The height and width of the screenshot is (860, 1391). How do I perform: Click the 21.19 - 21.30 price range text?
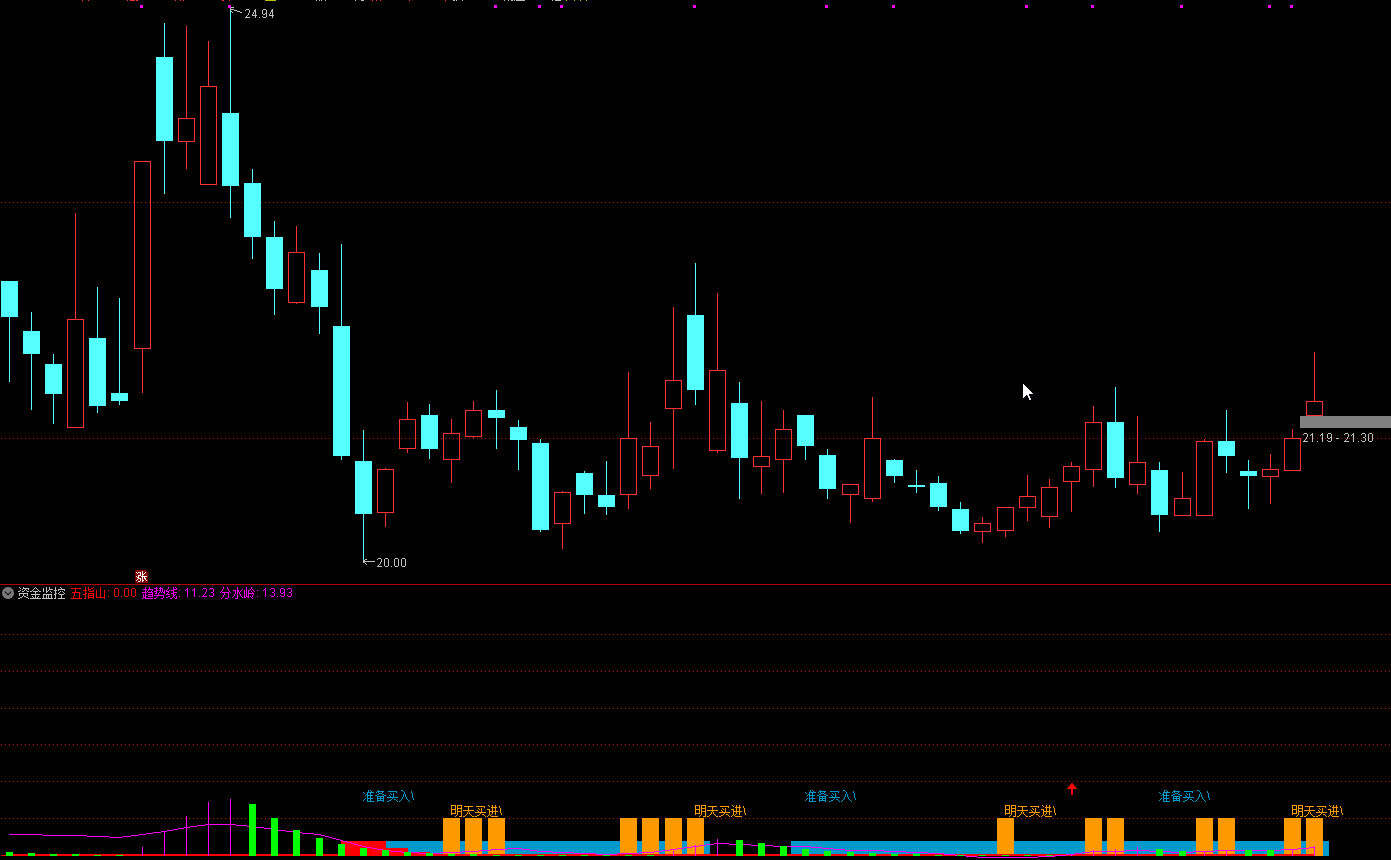coord(1337,438)
